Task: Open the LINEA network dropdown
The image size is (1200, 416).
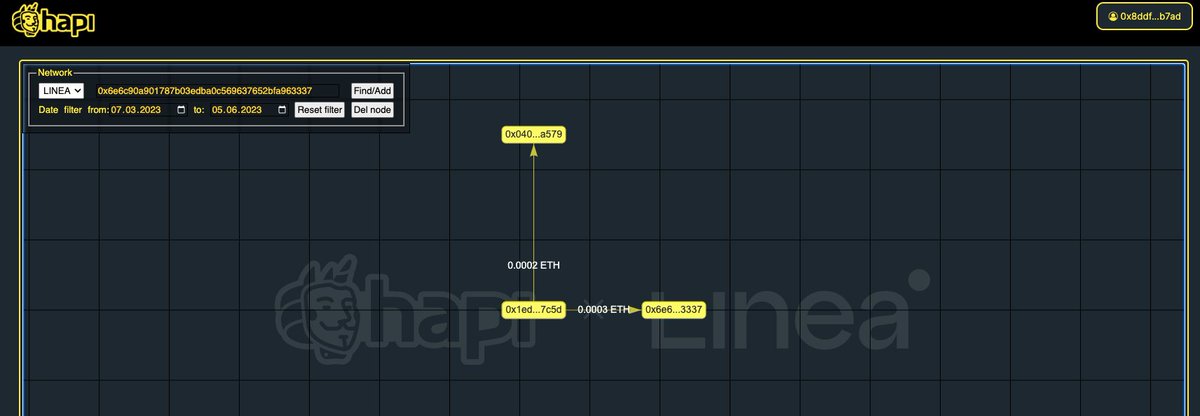Action: [x=61, y=90]
